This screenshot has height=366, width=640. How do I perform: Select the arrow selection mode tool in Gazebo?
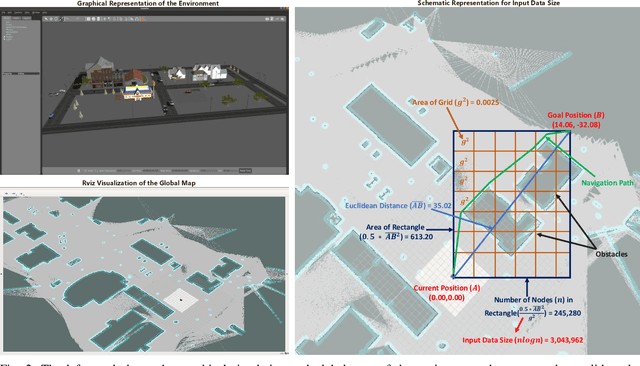tap(46, 19)
